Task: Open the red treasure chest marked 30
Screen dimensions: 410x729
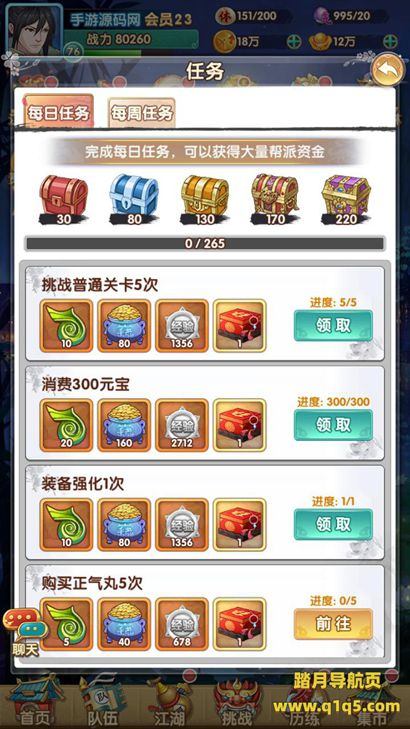Action: pos(64,199)
